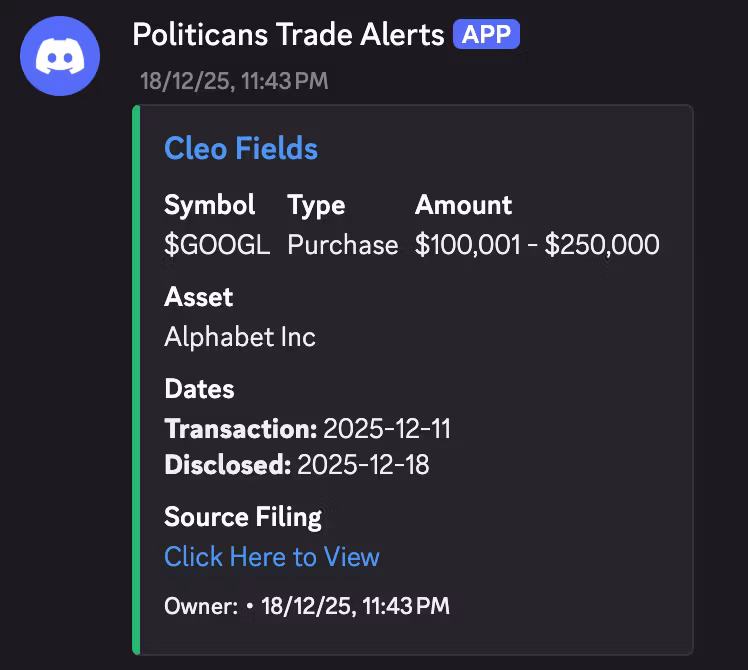Select the Disclosed date 2025-12-18

click(363, 465)
